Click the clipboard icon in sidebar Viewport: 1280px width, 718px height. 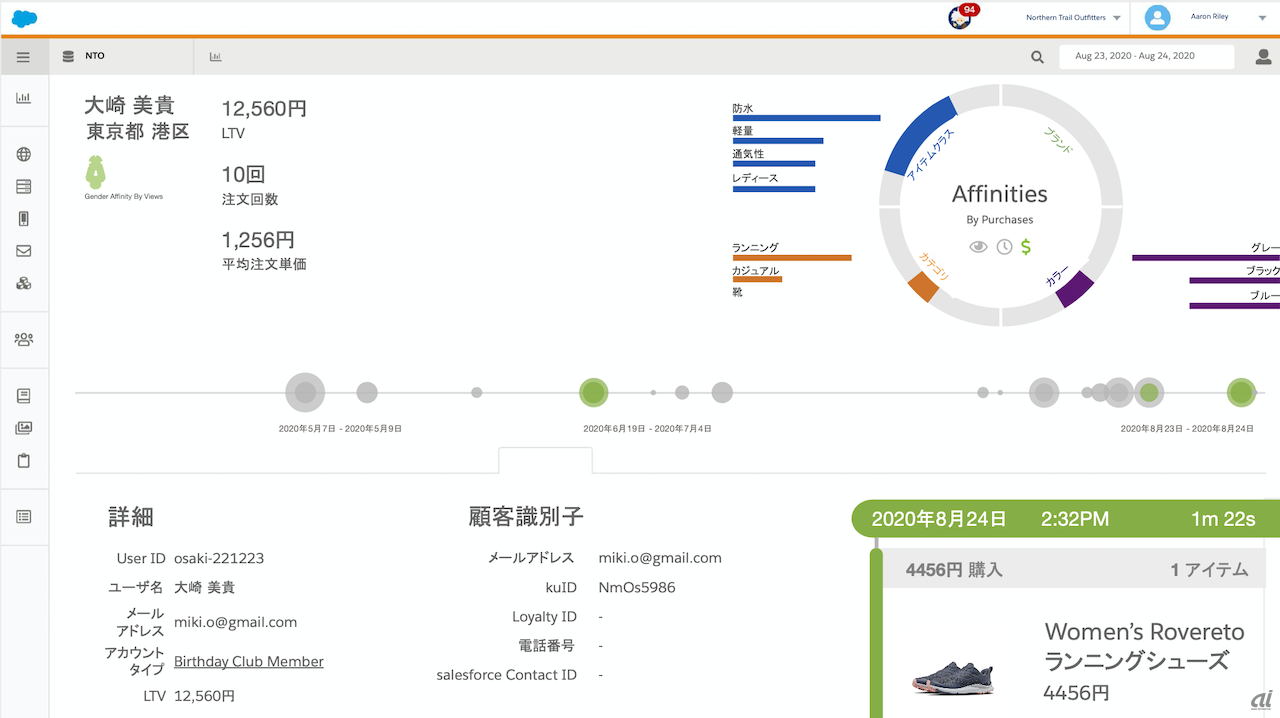coord(24,461)
